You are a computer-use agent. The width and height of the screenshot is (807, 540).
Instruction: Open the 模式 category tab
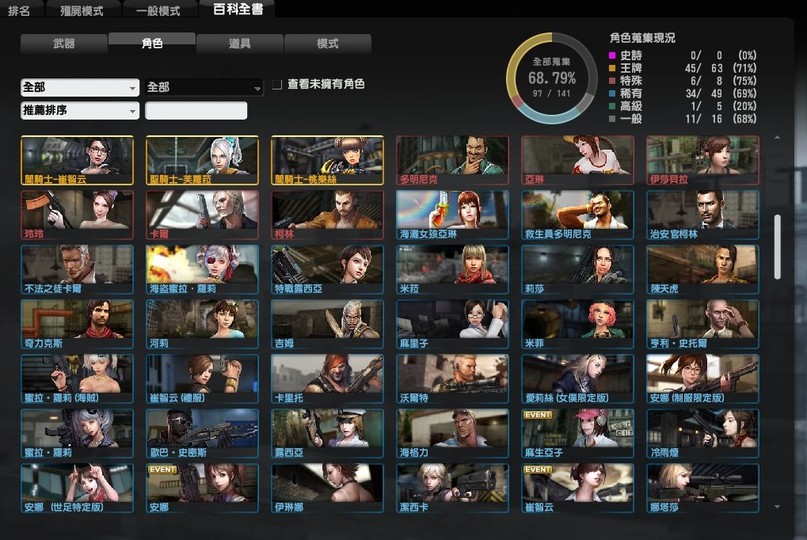328,44
